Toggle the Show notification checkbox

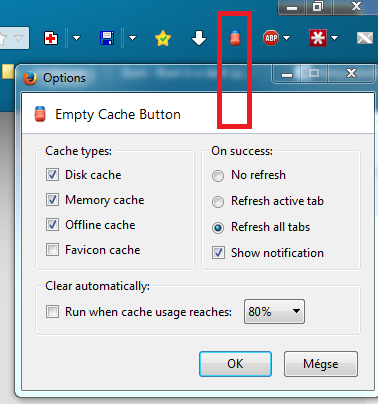[x=218, y=252]
